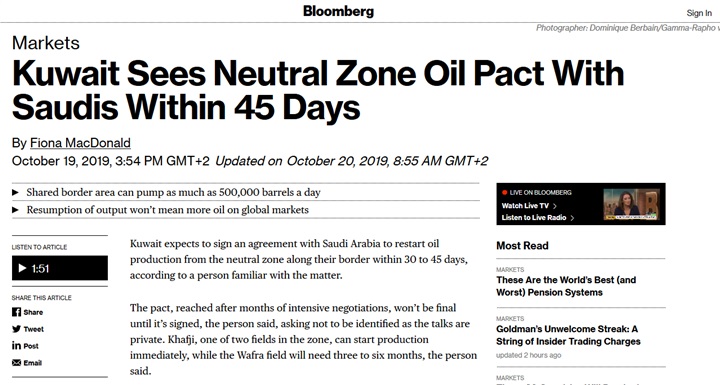Click the MARKETS tag above the Goldman story

tap(510, 318)
